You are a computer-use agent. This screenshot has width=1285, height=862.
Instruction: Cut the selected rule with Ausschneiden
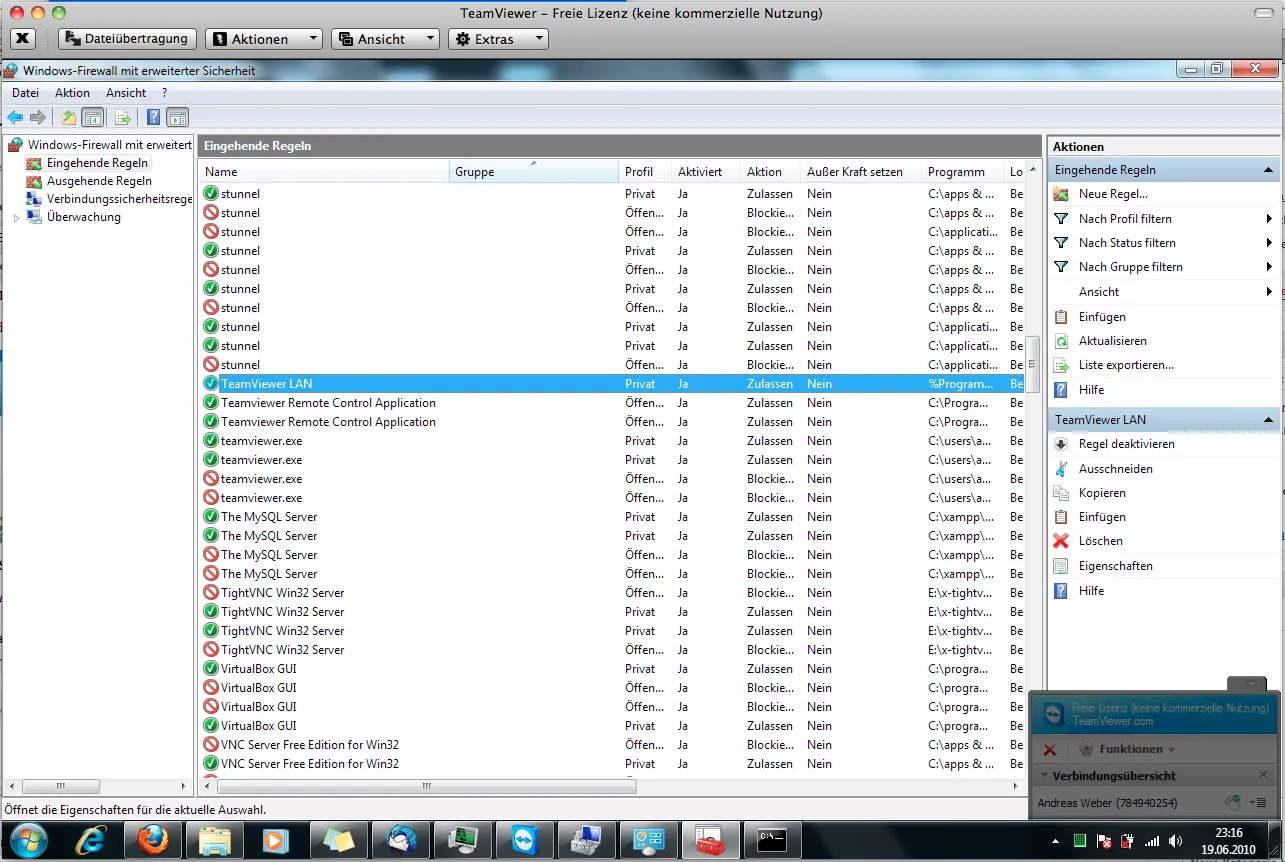pos(1113,468)
